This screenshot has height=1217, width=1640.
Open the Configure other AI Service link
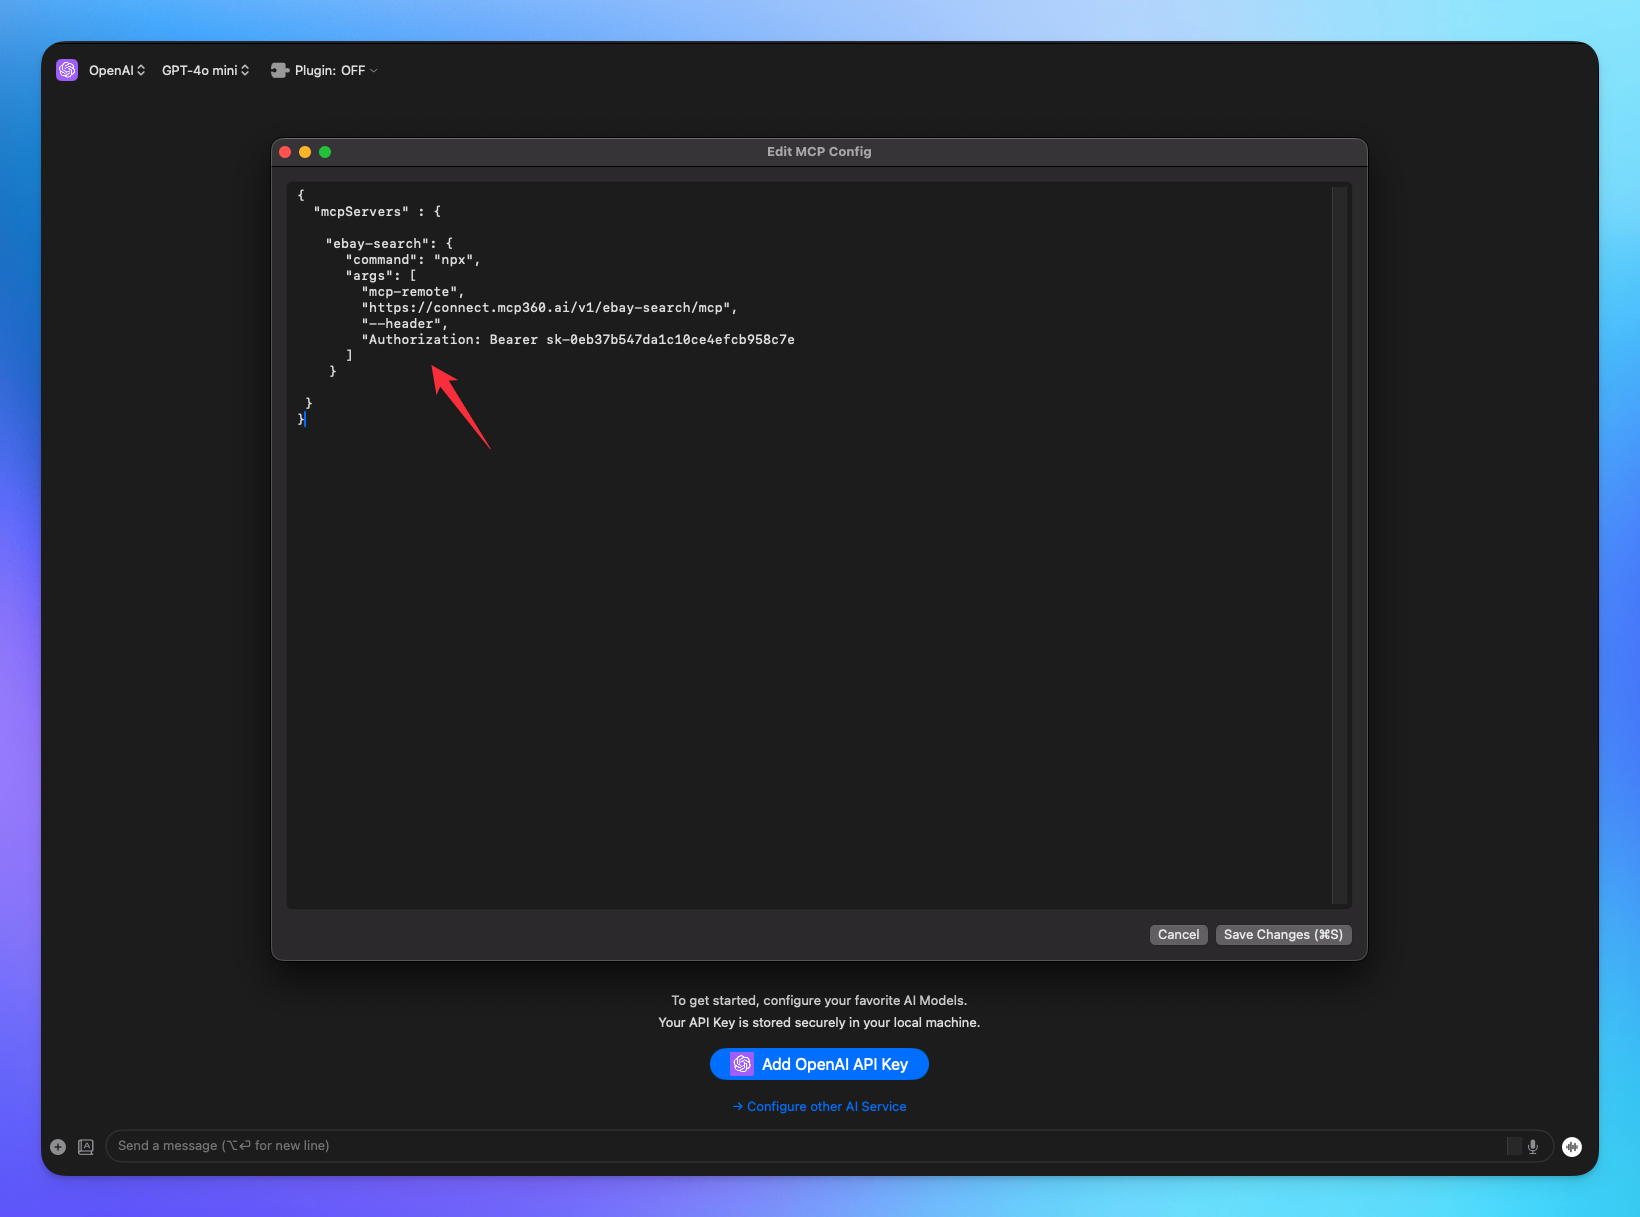click(x=819, y=1106)
